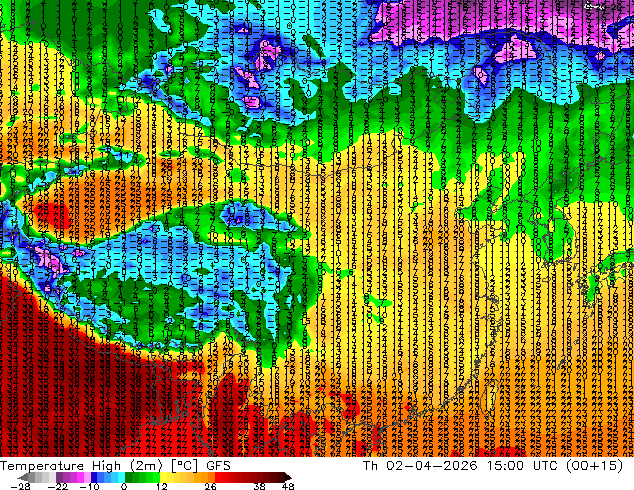The width and height of the screenshot is (634, 490).
Task: Select the cyan swatch in the legend
Action: click(121, 477)
